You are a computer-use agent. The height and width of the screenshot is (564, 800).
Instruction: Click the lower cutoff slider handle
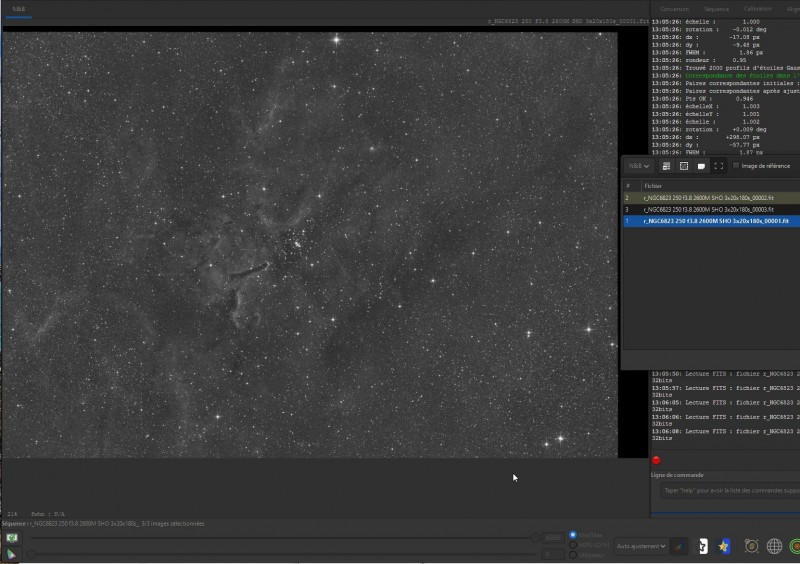click(32, 554)
